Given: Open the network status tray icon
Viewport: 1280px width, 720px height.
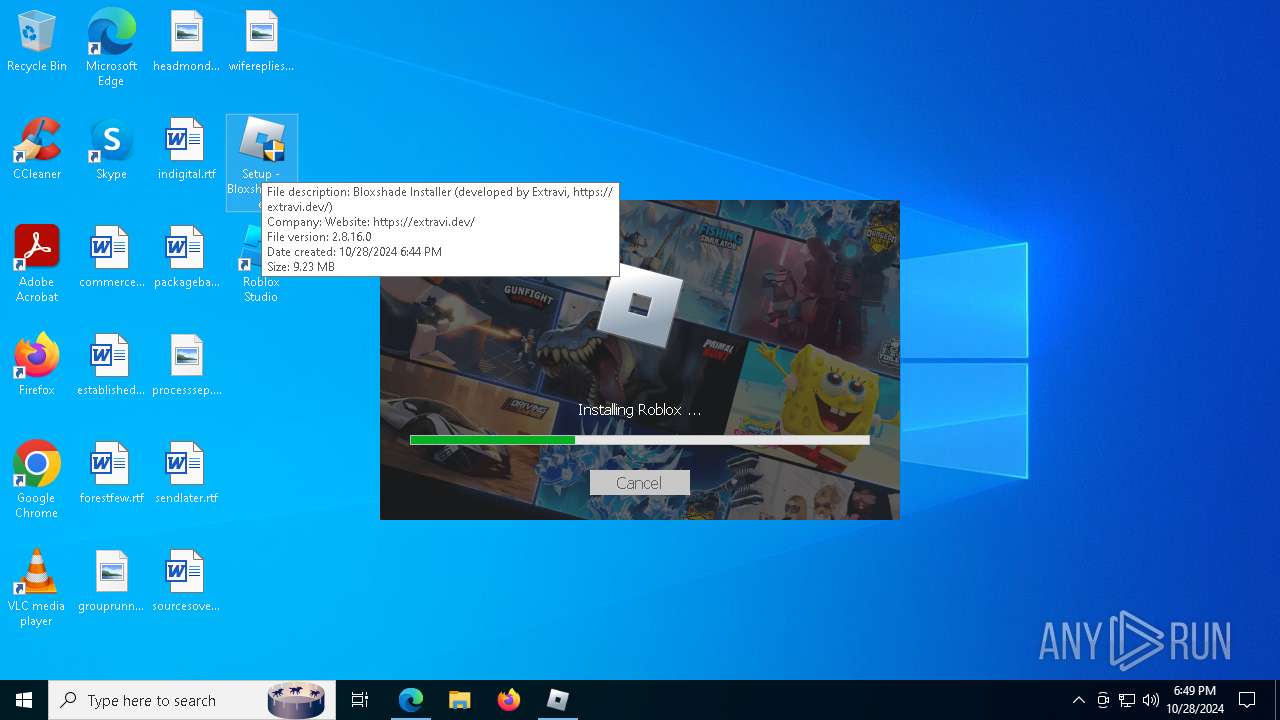Looking at the screenshot, I should coord(1127,700).
